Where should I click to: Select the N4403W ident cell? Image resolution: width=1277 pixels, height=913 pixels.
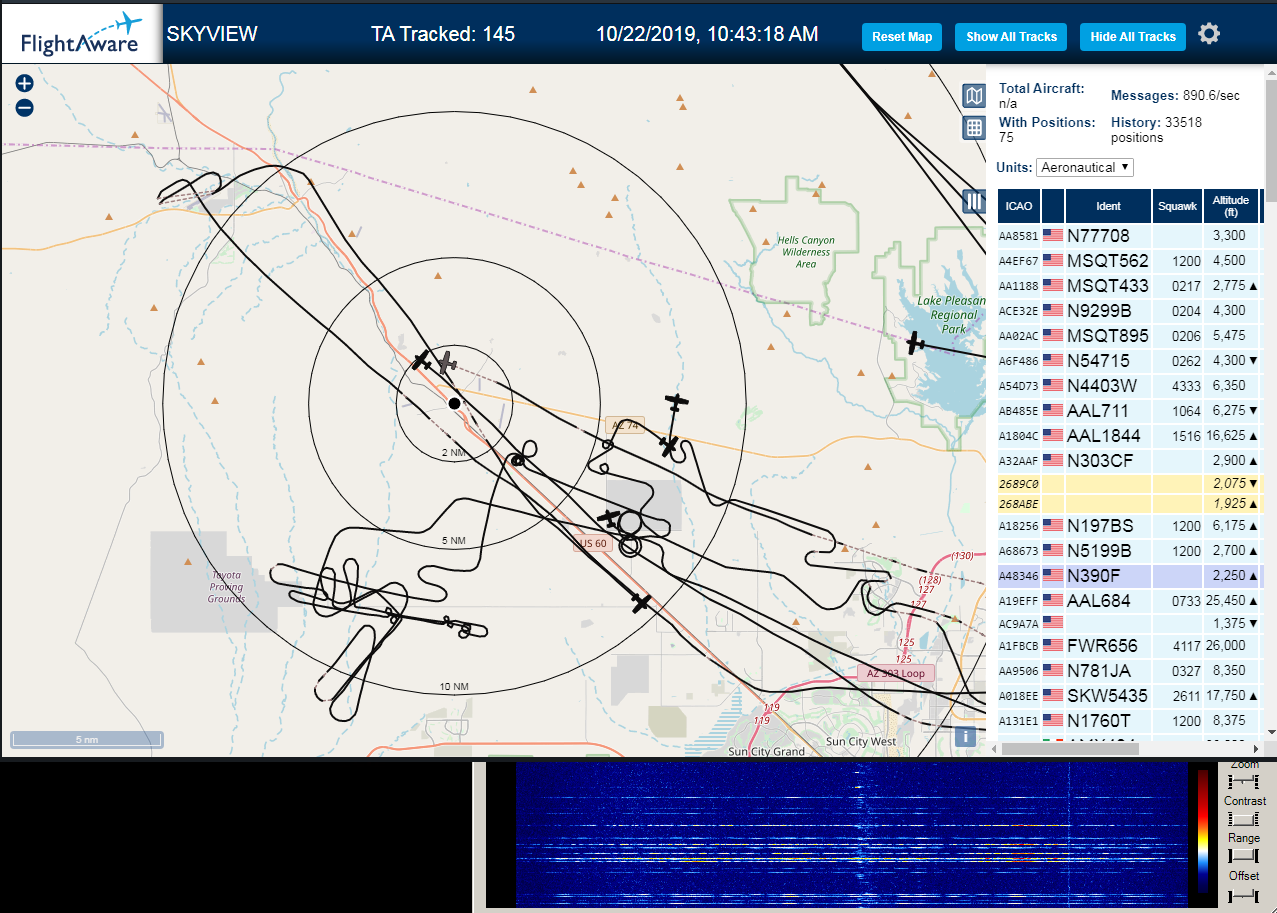(x=1108, y=386)
